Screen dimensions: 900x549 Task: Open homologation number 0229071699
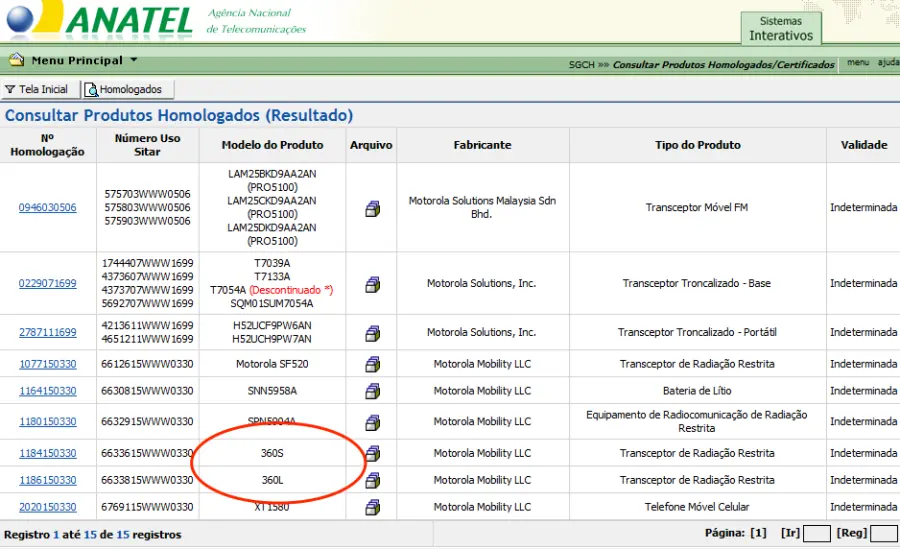coord(47,284)
